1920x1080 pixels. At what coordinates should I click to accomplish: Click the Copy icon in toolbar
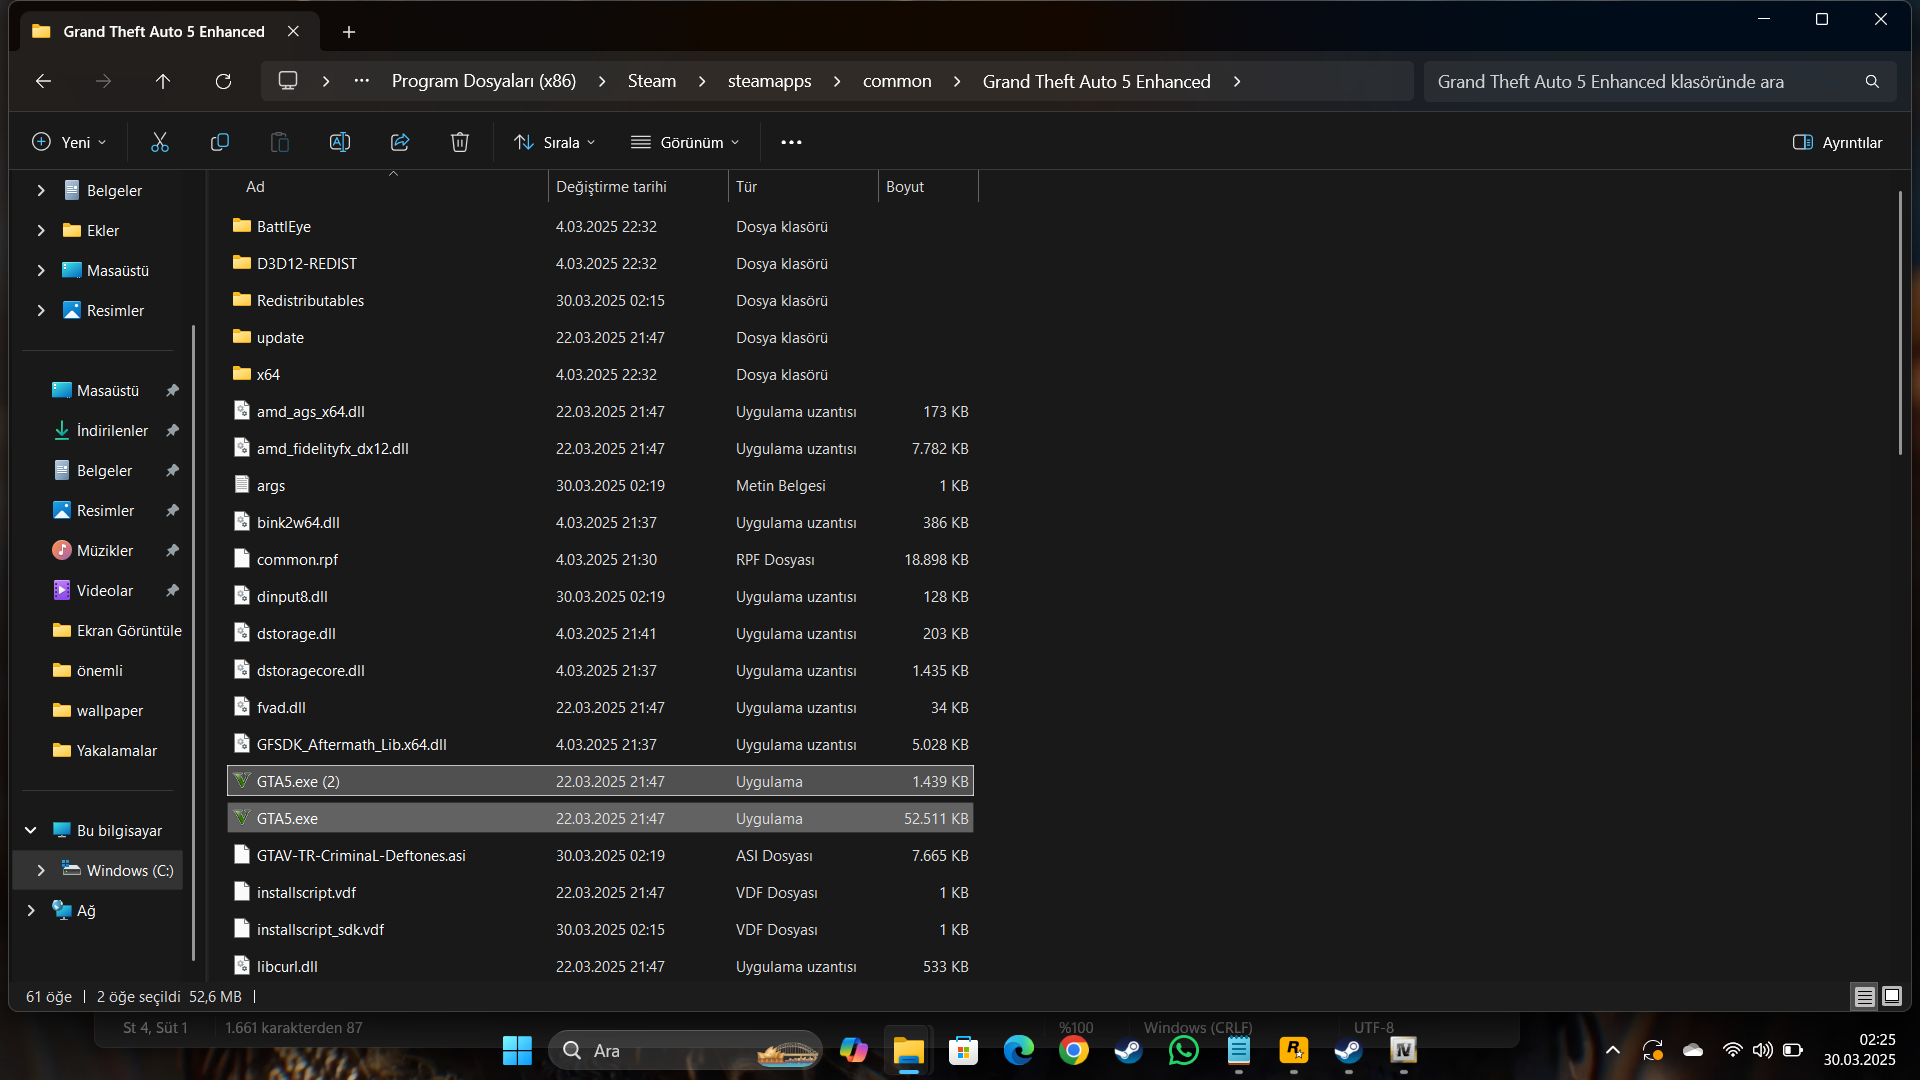click(x=220, y=142)
